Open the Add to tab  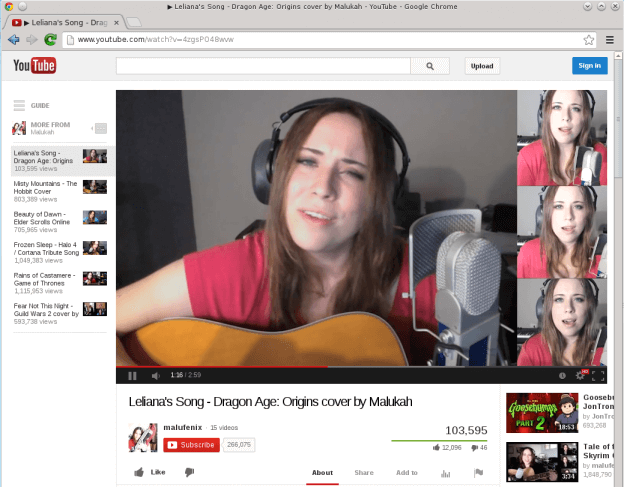tap(407, 473)
